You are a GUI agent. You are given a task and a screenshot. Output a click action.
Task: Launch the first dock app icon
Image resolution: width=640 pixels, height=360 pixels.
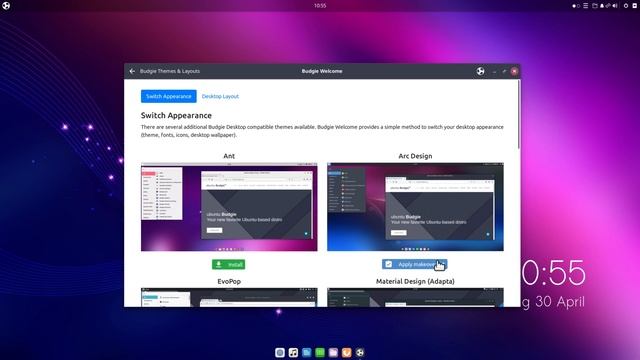280,352
